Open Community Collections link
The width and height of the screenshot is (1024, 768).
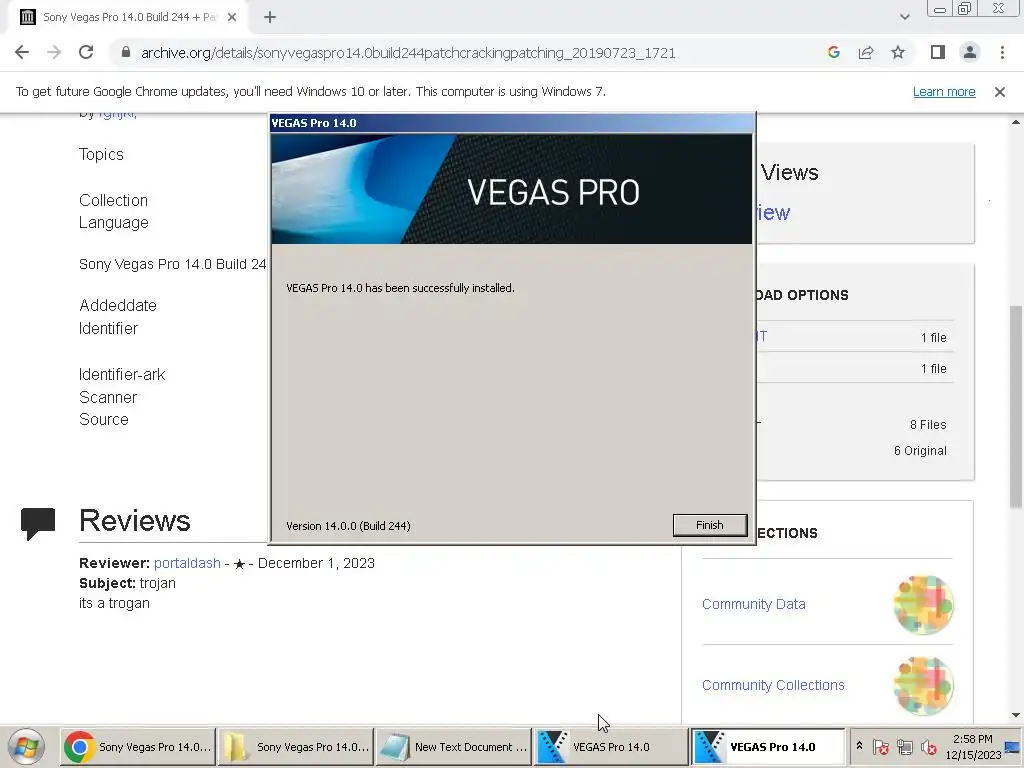coord(773,685)
